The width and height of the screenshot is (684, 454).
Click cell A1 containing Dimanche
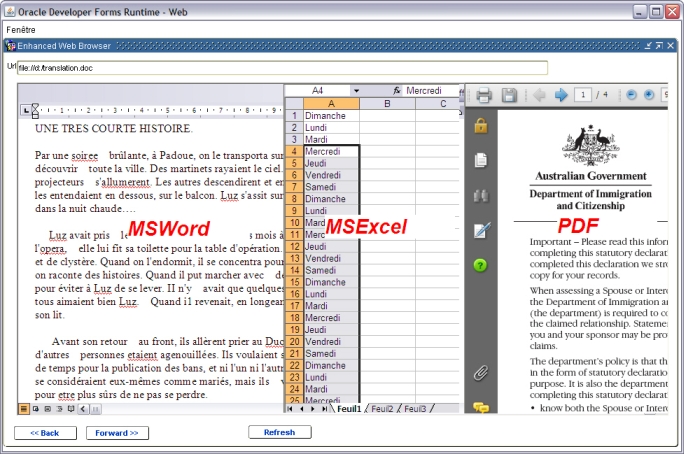tap(332, 116)
